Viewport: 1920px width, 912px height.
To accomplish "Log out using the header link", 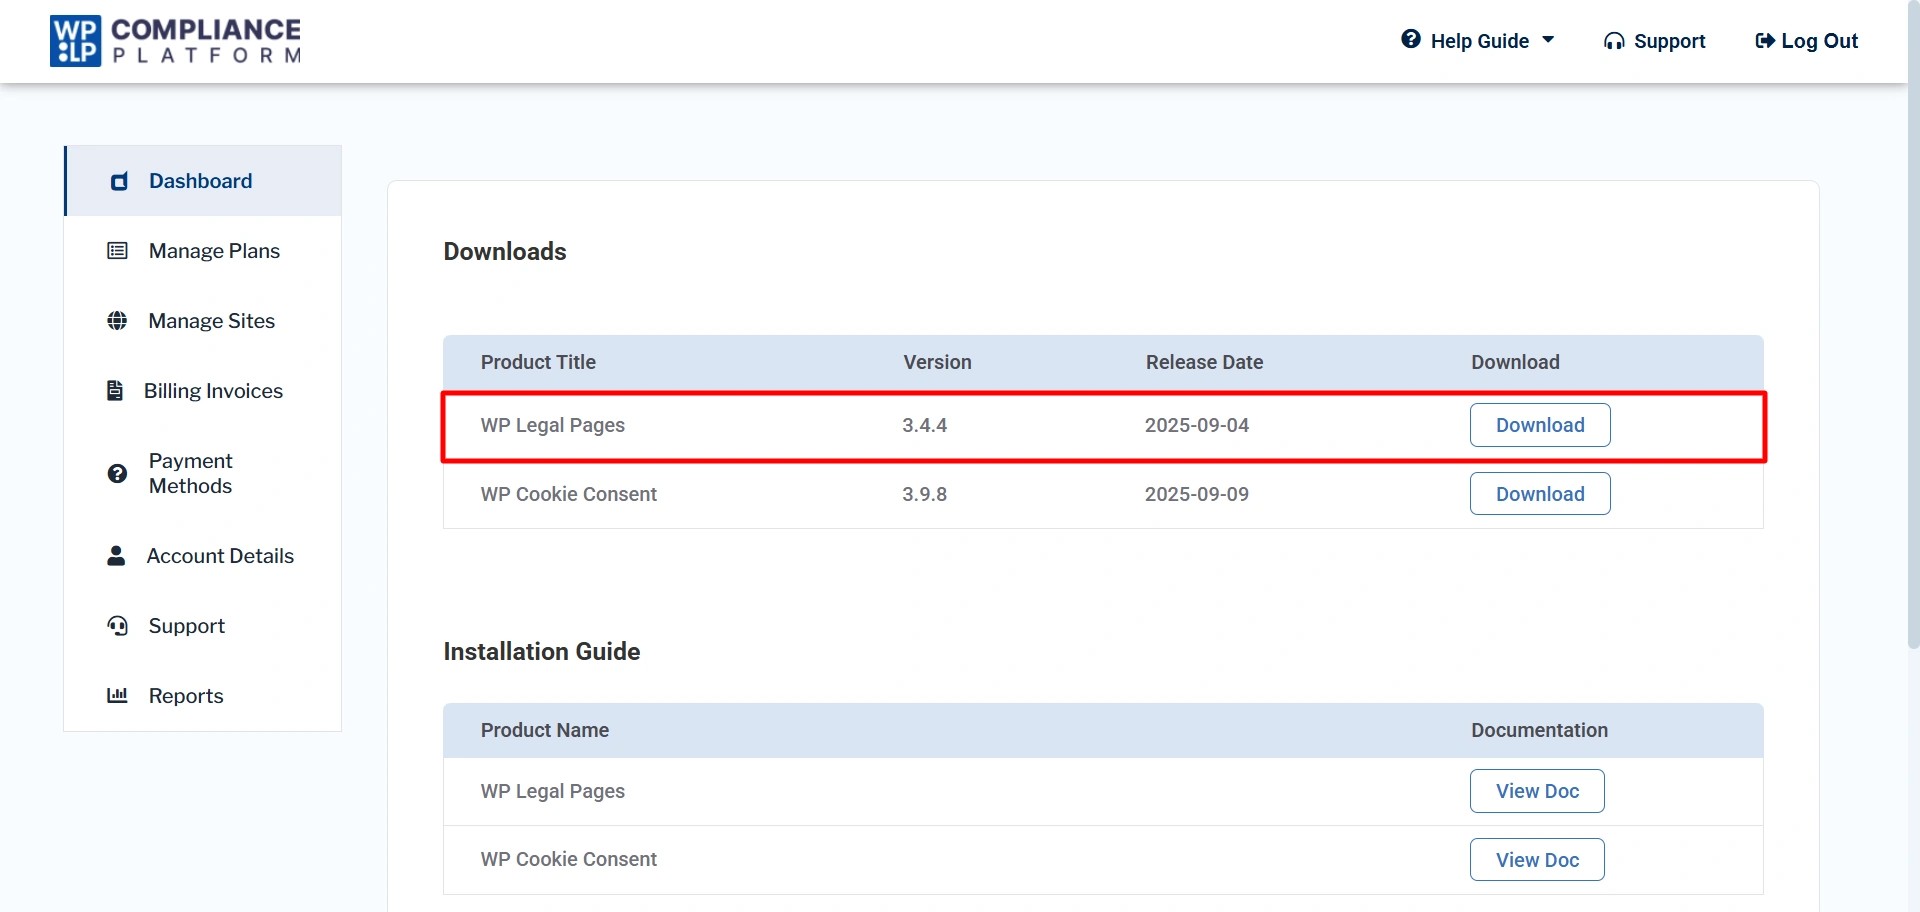I will [x=1806, y=41].
